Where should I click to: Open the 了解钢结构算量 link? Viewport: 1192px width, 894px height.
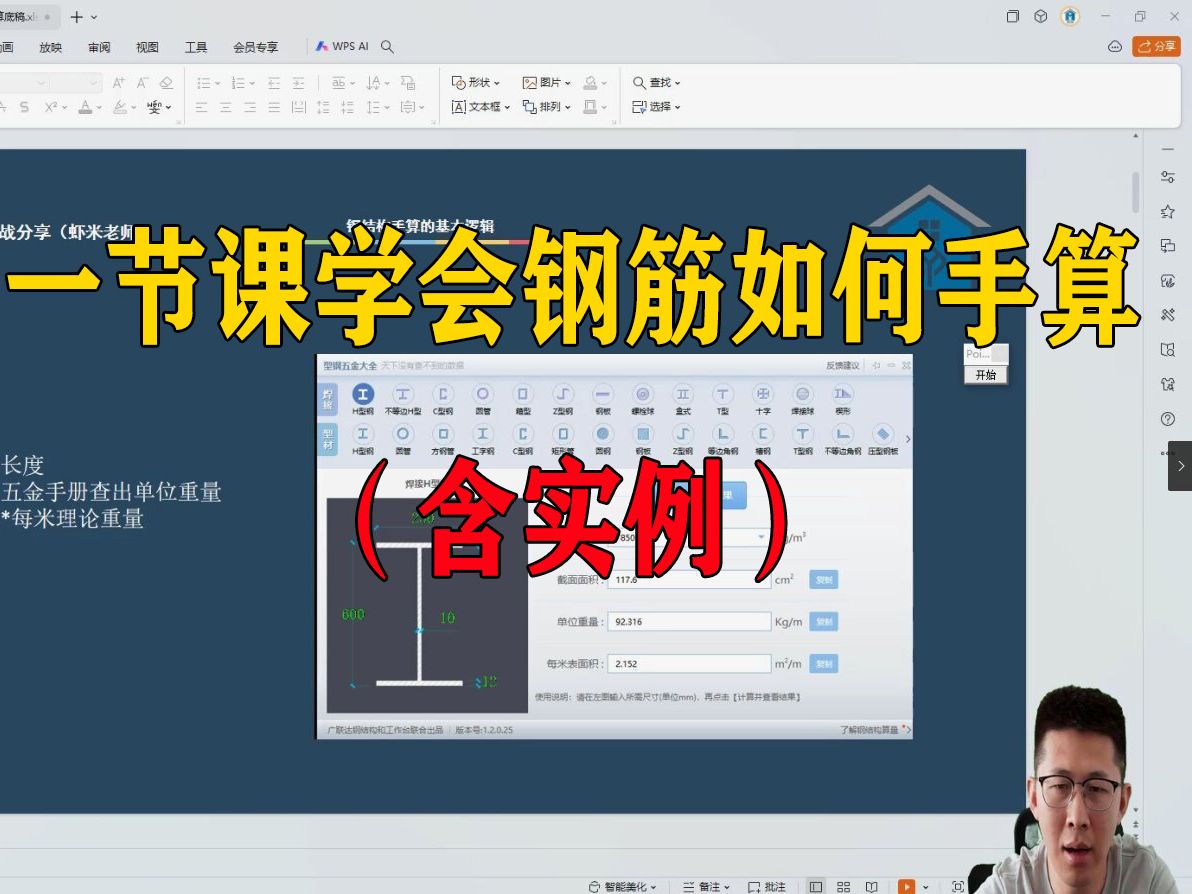click(869, 730)
